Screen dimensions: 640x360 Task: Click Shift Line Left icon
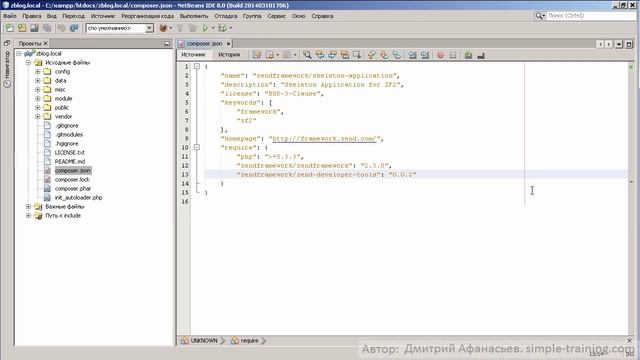click(412, 55)
